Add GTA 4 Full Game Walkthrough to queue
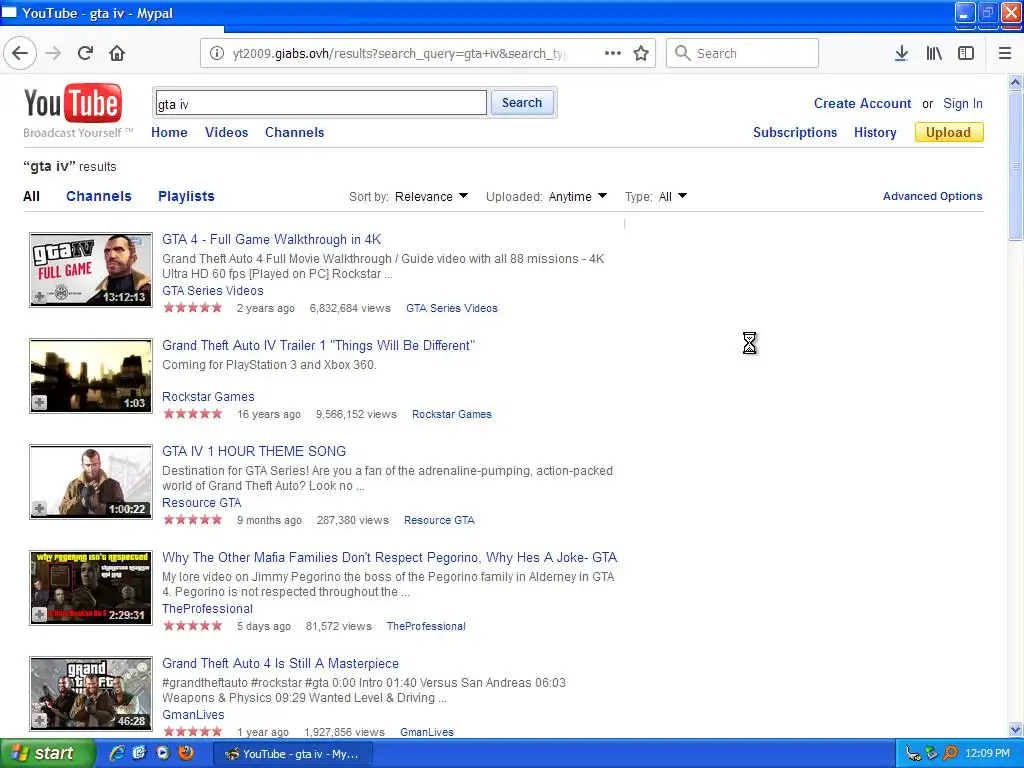Viewport: 1024px width, 768px height. (40, 296)
